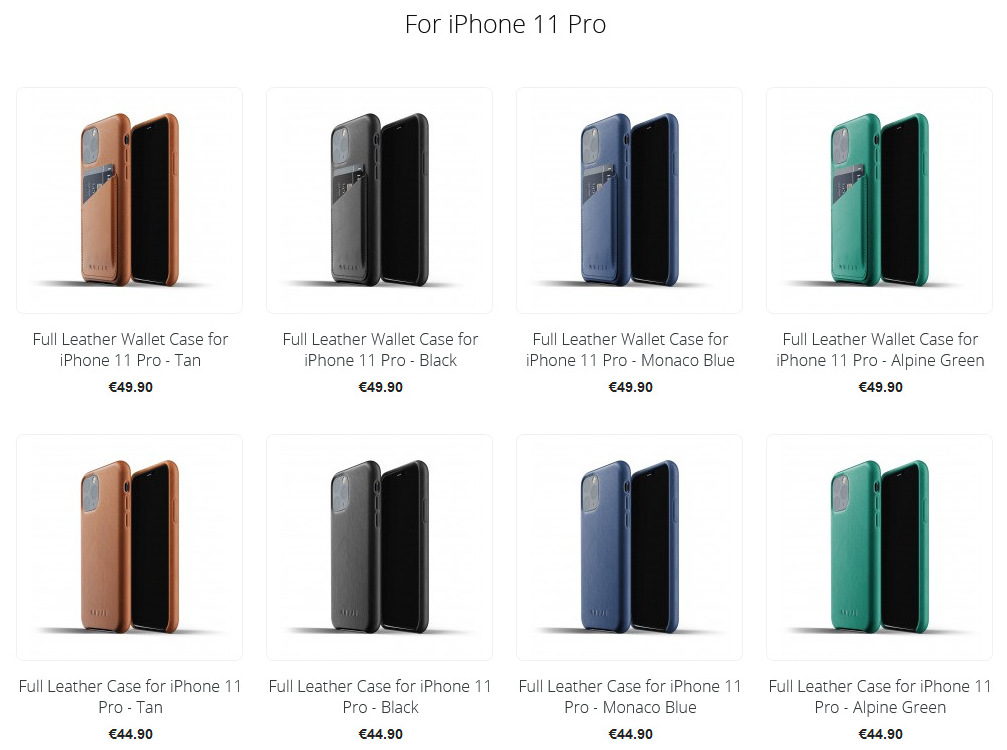Click 'Full Leather Case - Alpine Green' title link

coord(880,696)
